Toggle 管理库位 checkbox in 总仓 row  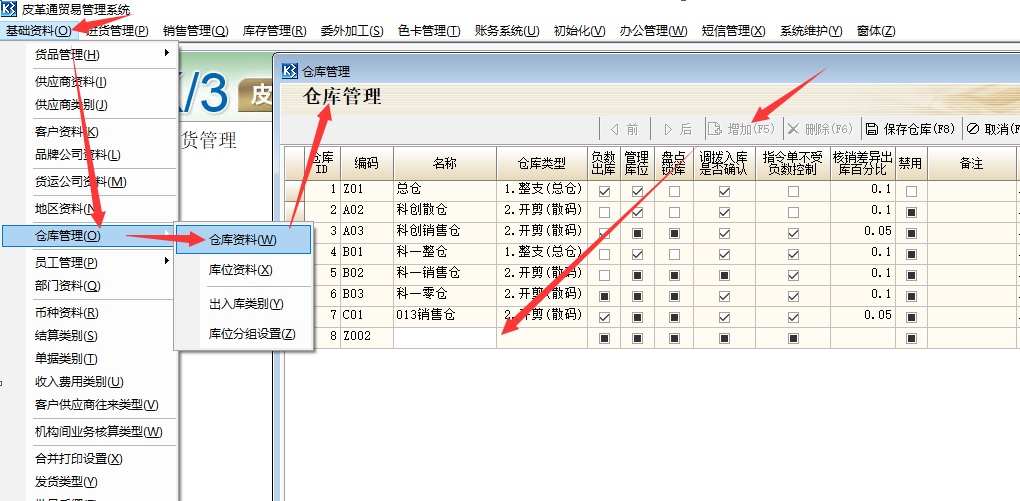click(x=638, y=192)
